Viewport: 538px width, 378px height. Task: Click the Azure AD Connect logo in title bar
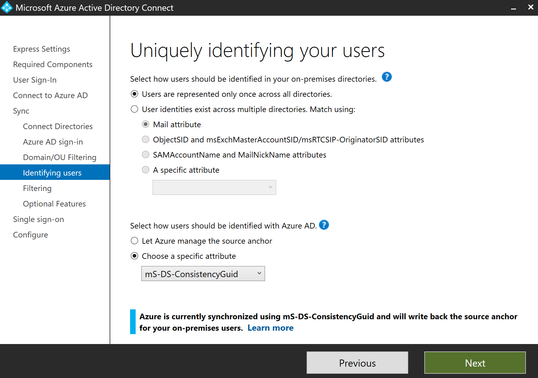[7, 7]
